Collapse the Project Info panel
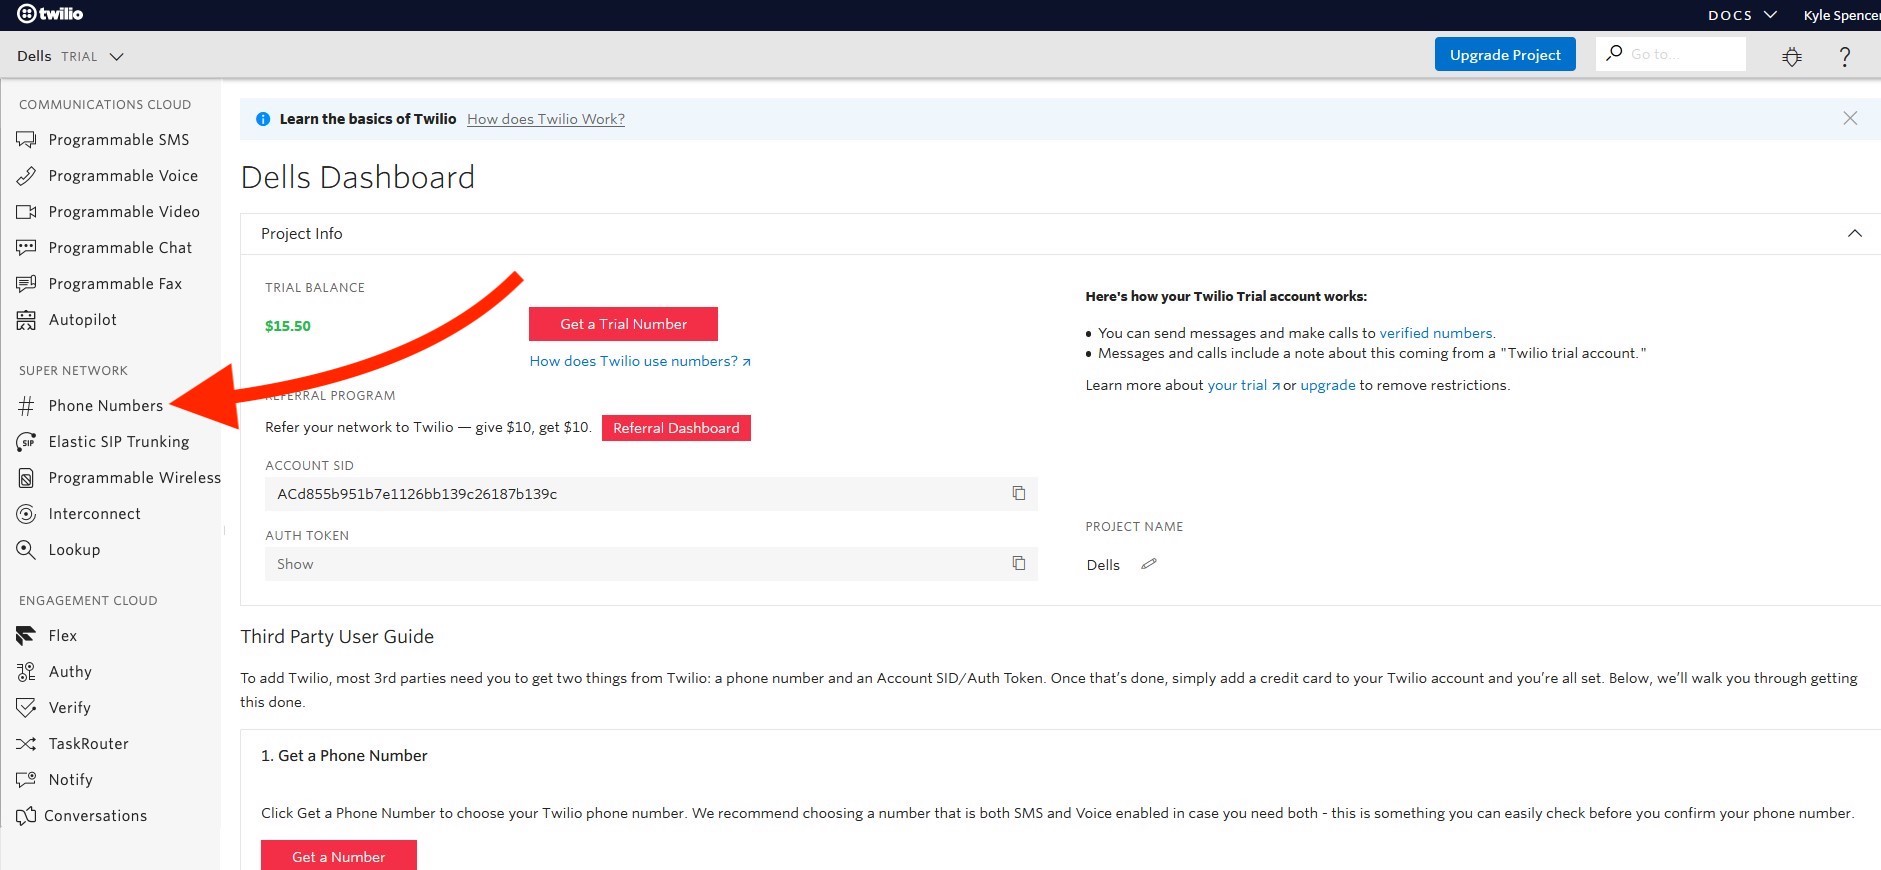Viewport: 1881px width, 870px height. pos(1854,233)
